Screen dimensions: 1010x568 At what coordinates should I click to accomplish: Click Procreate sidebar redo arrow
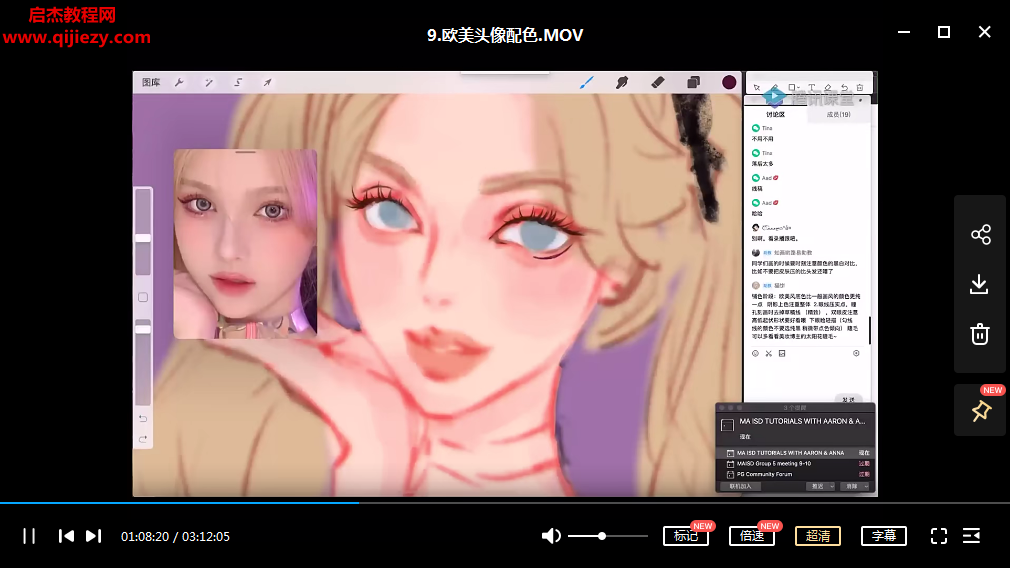(143, 439)
